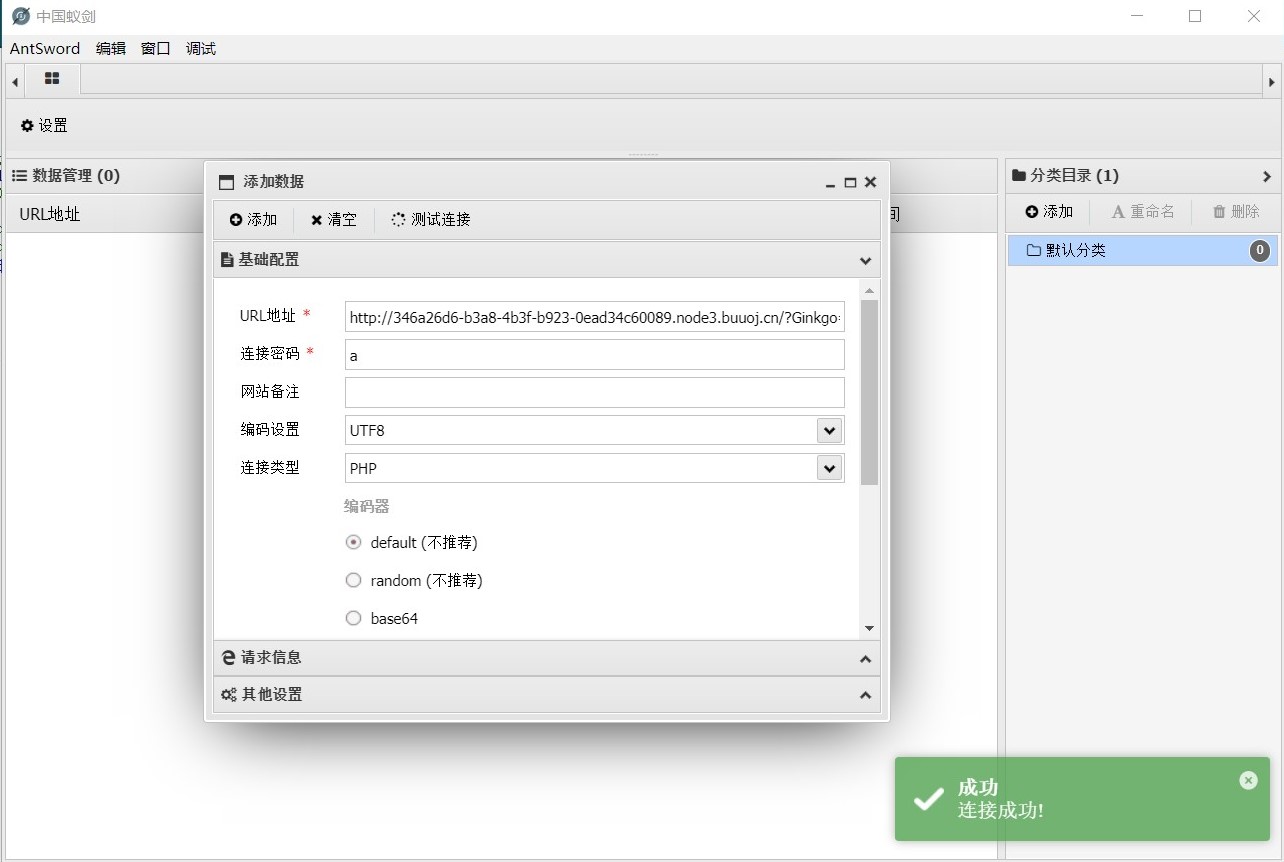Open the 编码设置 encoding dropdown

click(829, 430)
